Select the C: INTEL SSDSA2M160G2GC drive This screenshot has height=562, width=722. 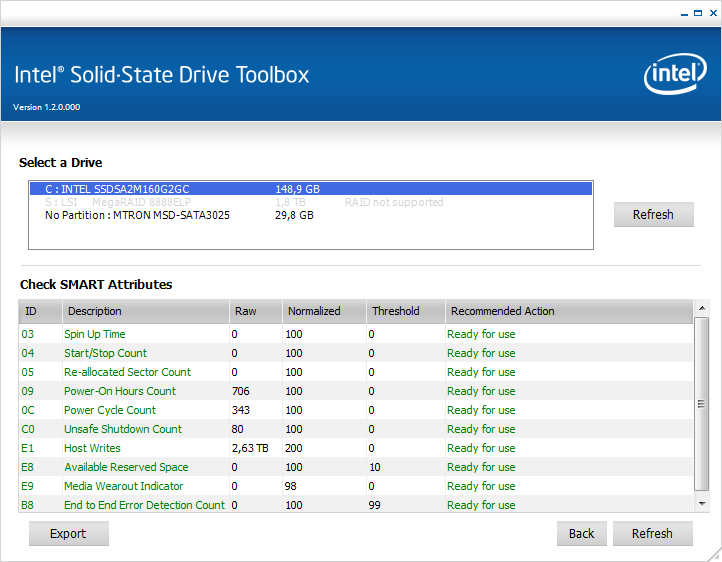pyautogui.click(x=311, y=189)
